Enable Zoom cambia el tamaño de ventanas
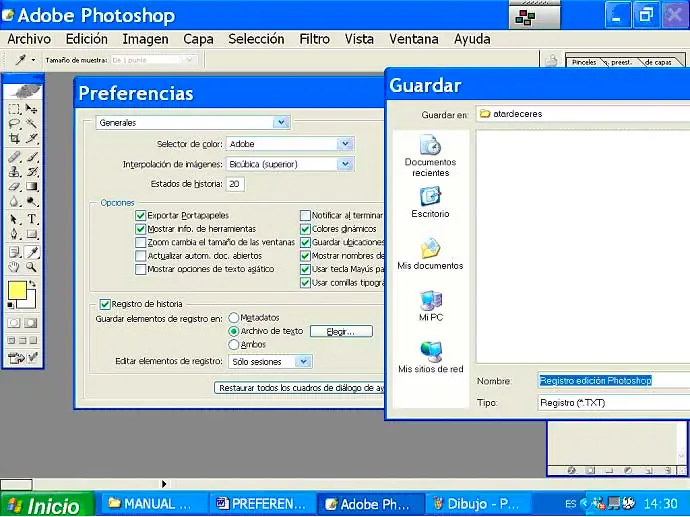The height and width of the screenshot is (517, 690). tap(140, 242)
